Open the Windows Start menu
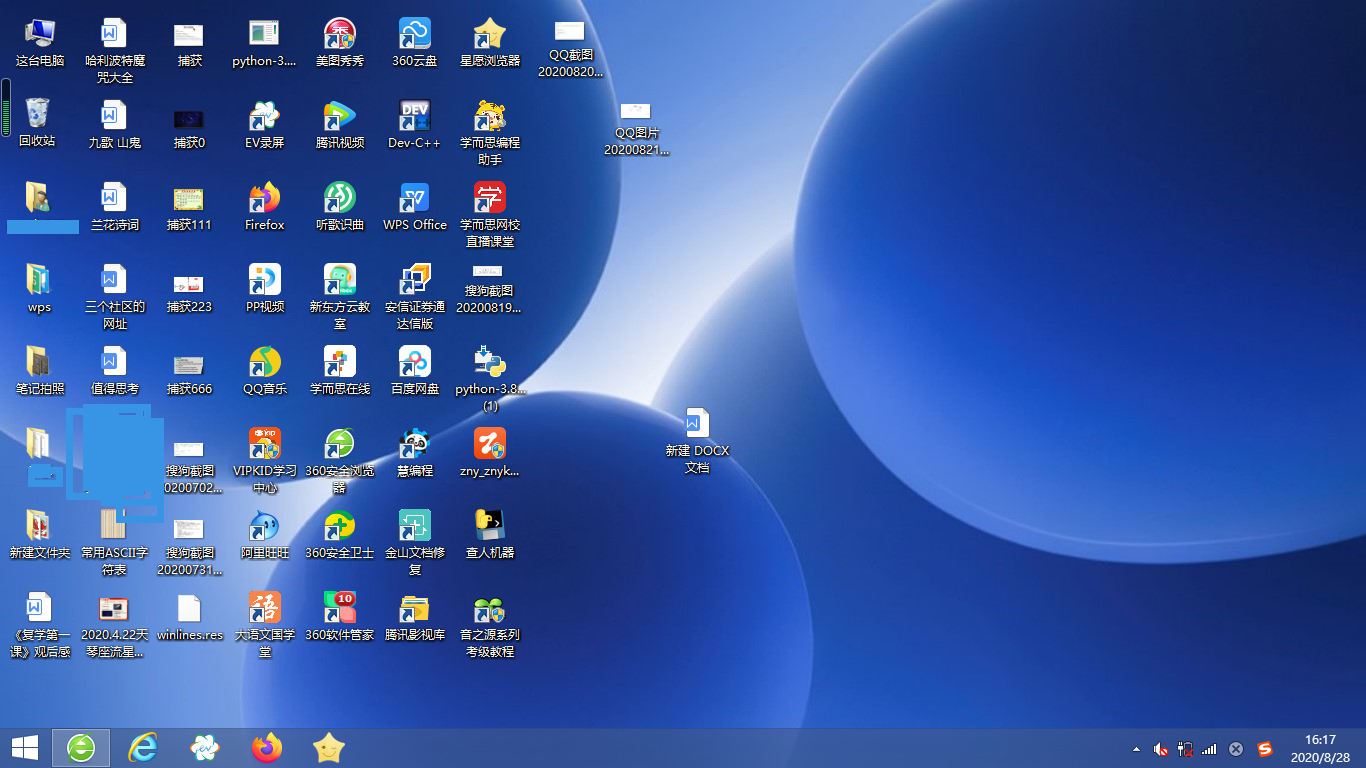Image resolution: width=1366 pixels, height=768 pixels. 25,747
